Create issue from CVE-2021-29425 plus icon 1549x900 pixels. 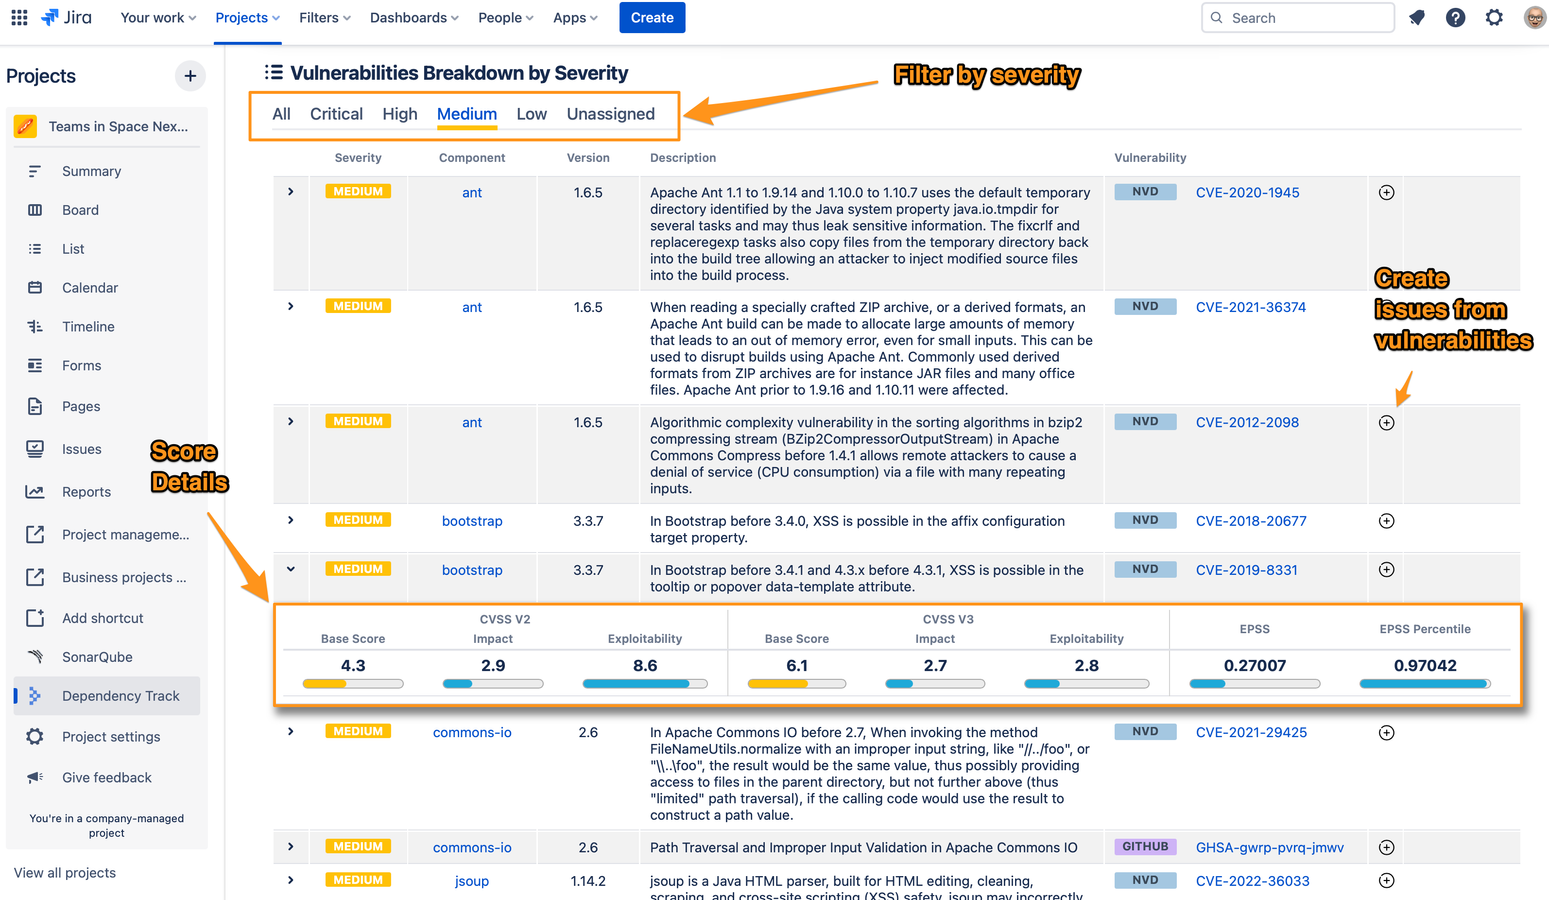pyautogui.click(x=1386, y=733)
